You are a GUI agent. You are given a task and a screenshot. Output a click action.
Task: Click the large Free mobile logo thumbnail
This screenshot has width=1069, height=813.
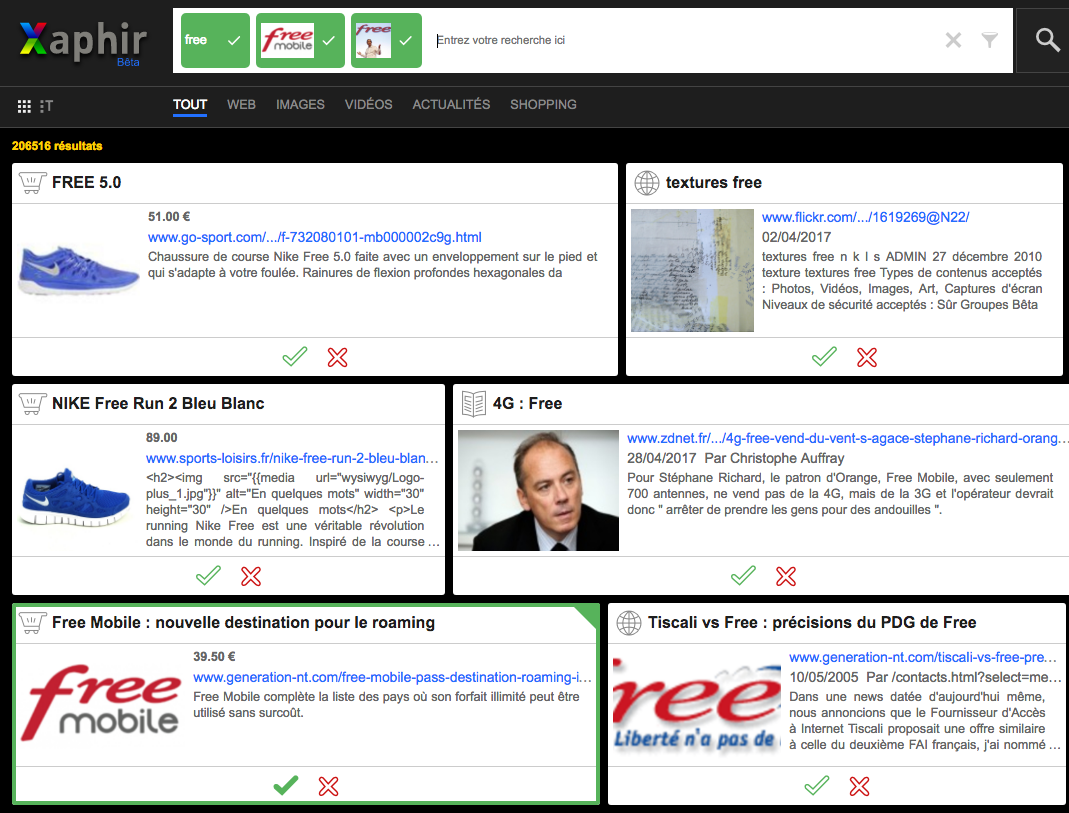[102, 702]
